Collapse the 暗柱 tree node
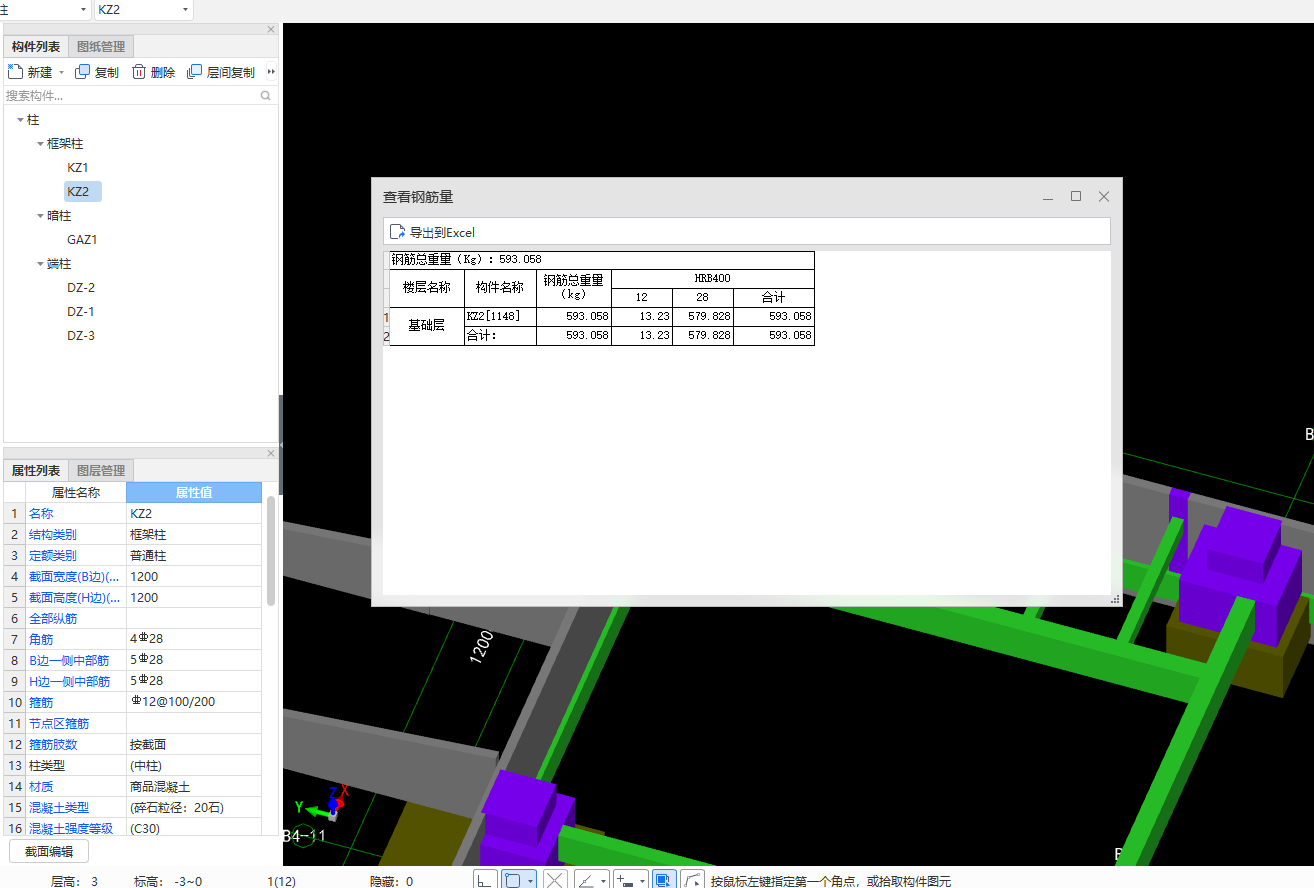Image resolution: width=1314 pixels, height=888 pixels. [40, 216]
